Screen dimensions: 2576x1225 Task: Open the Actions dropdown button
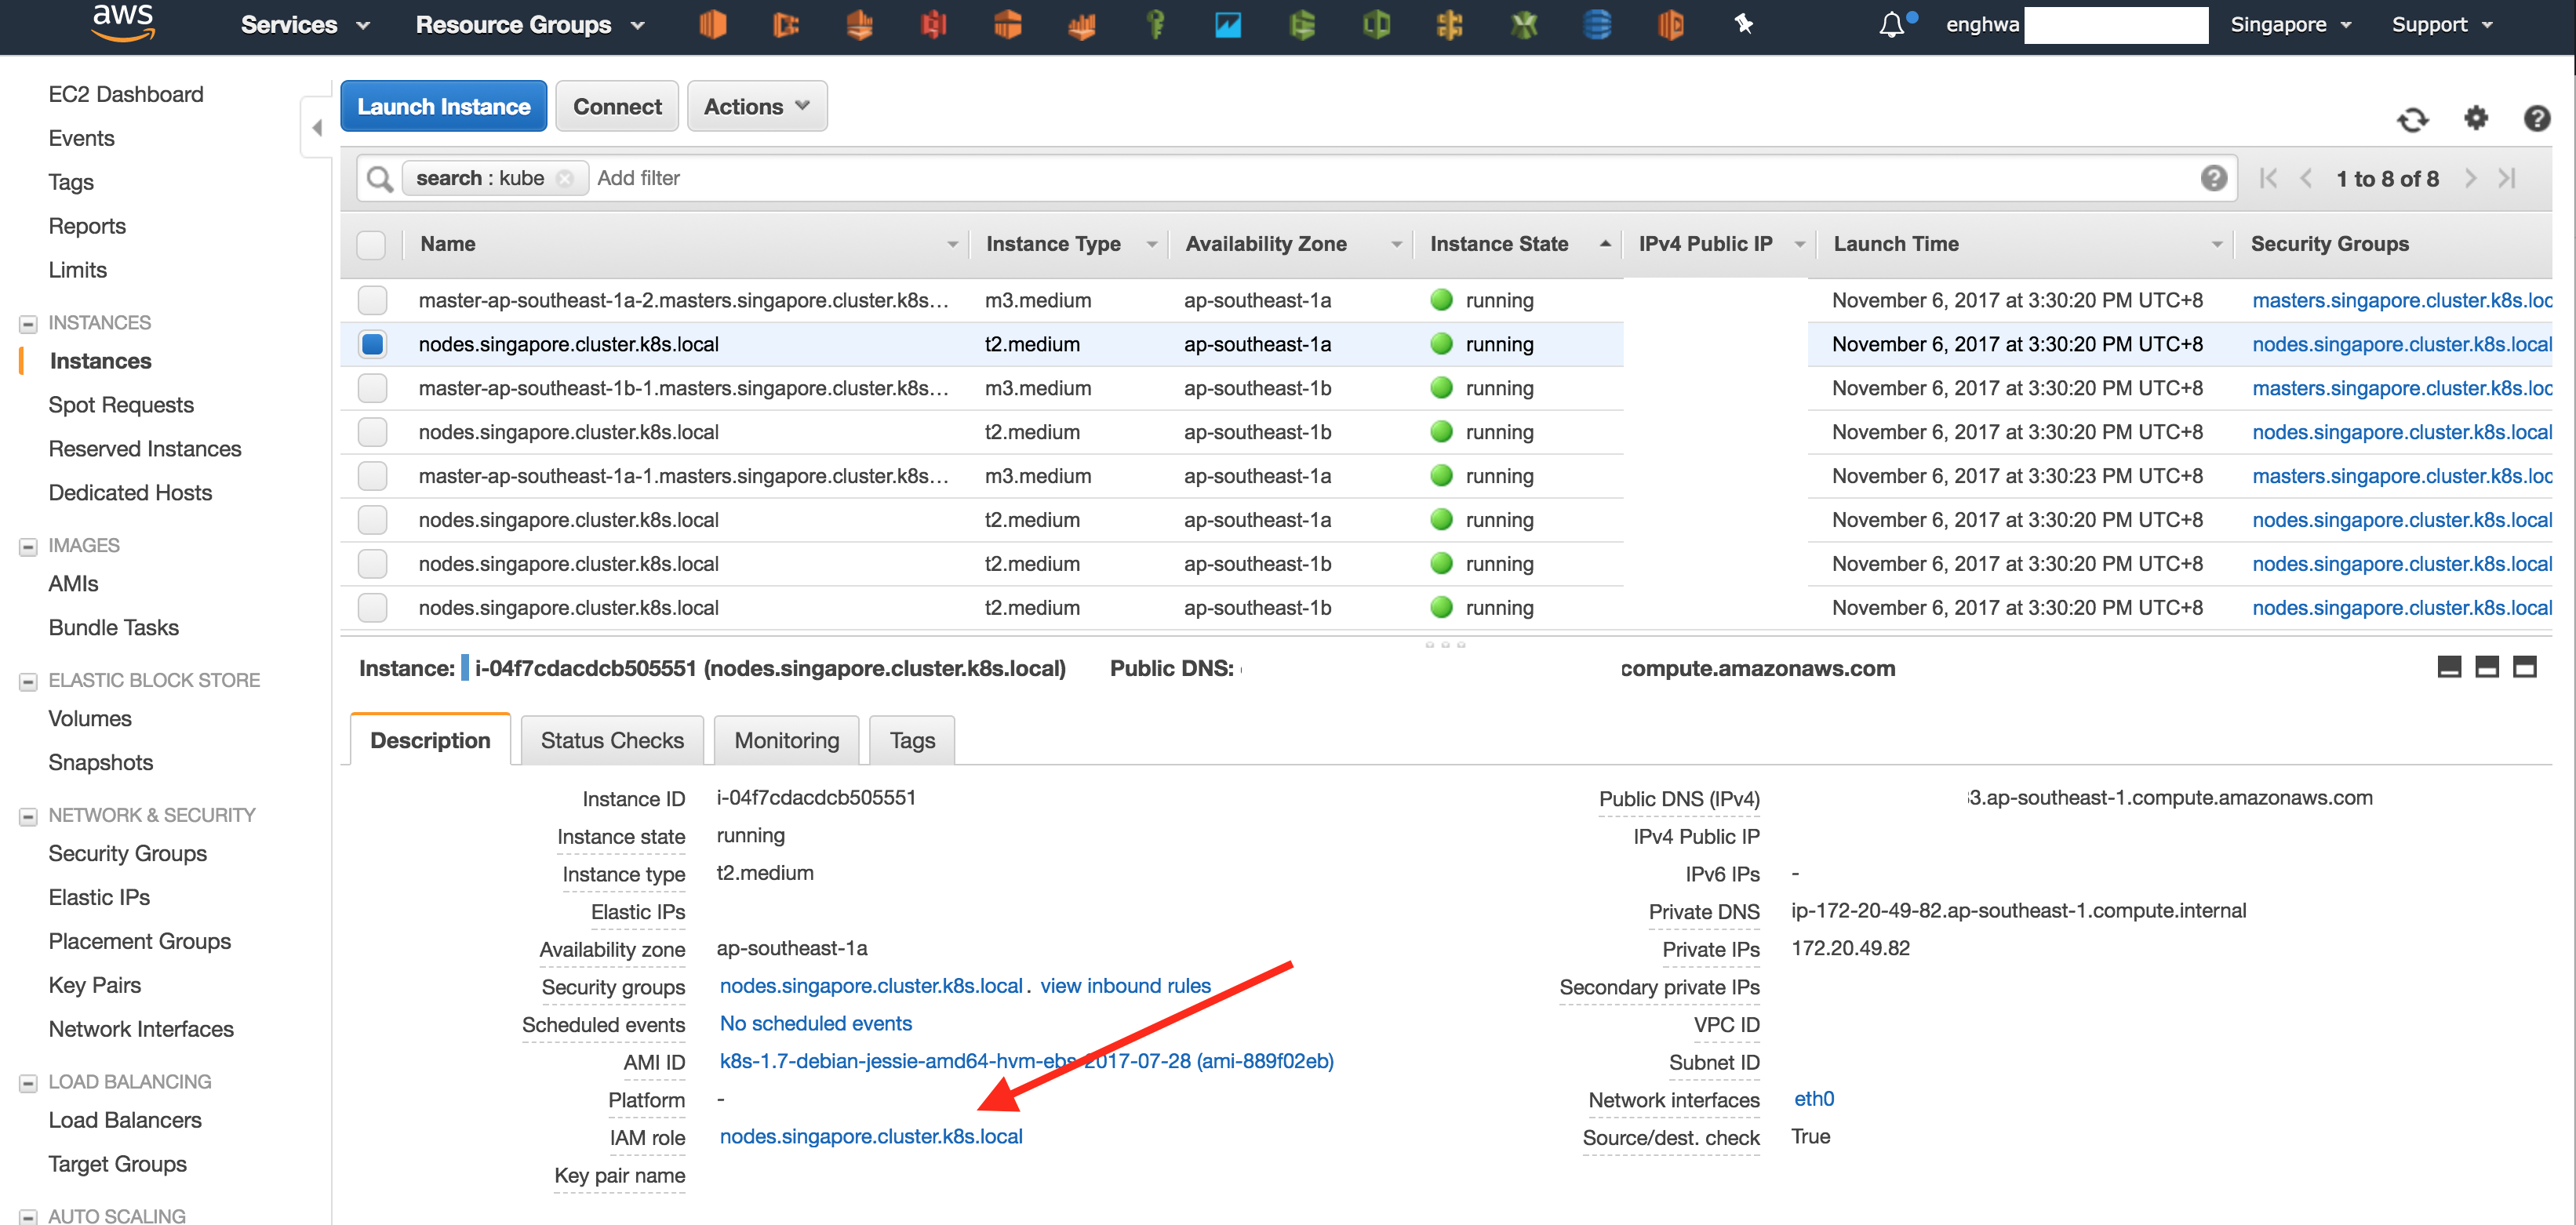coord(756,106)
